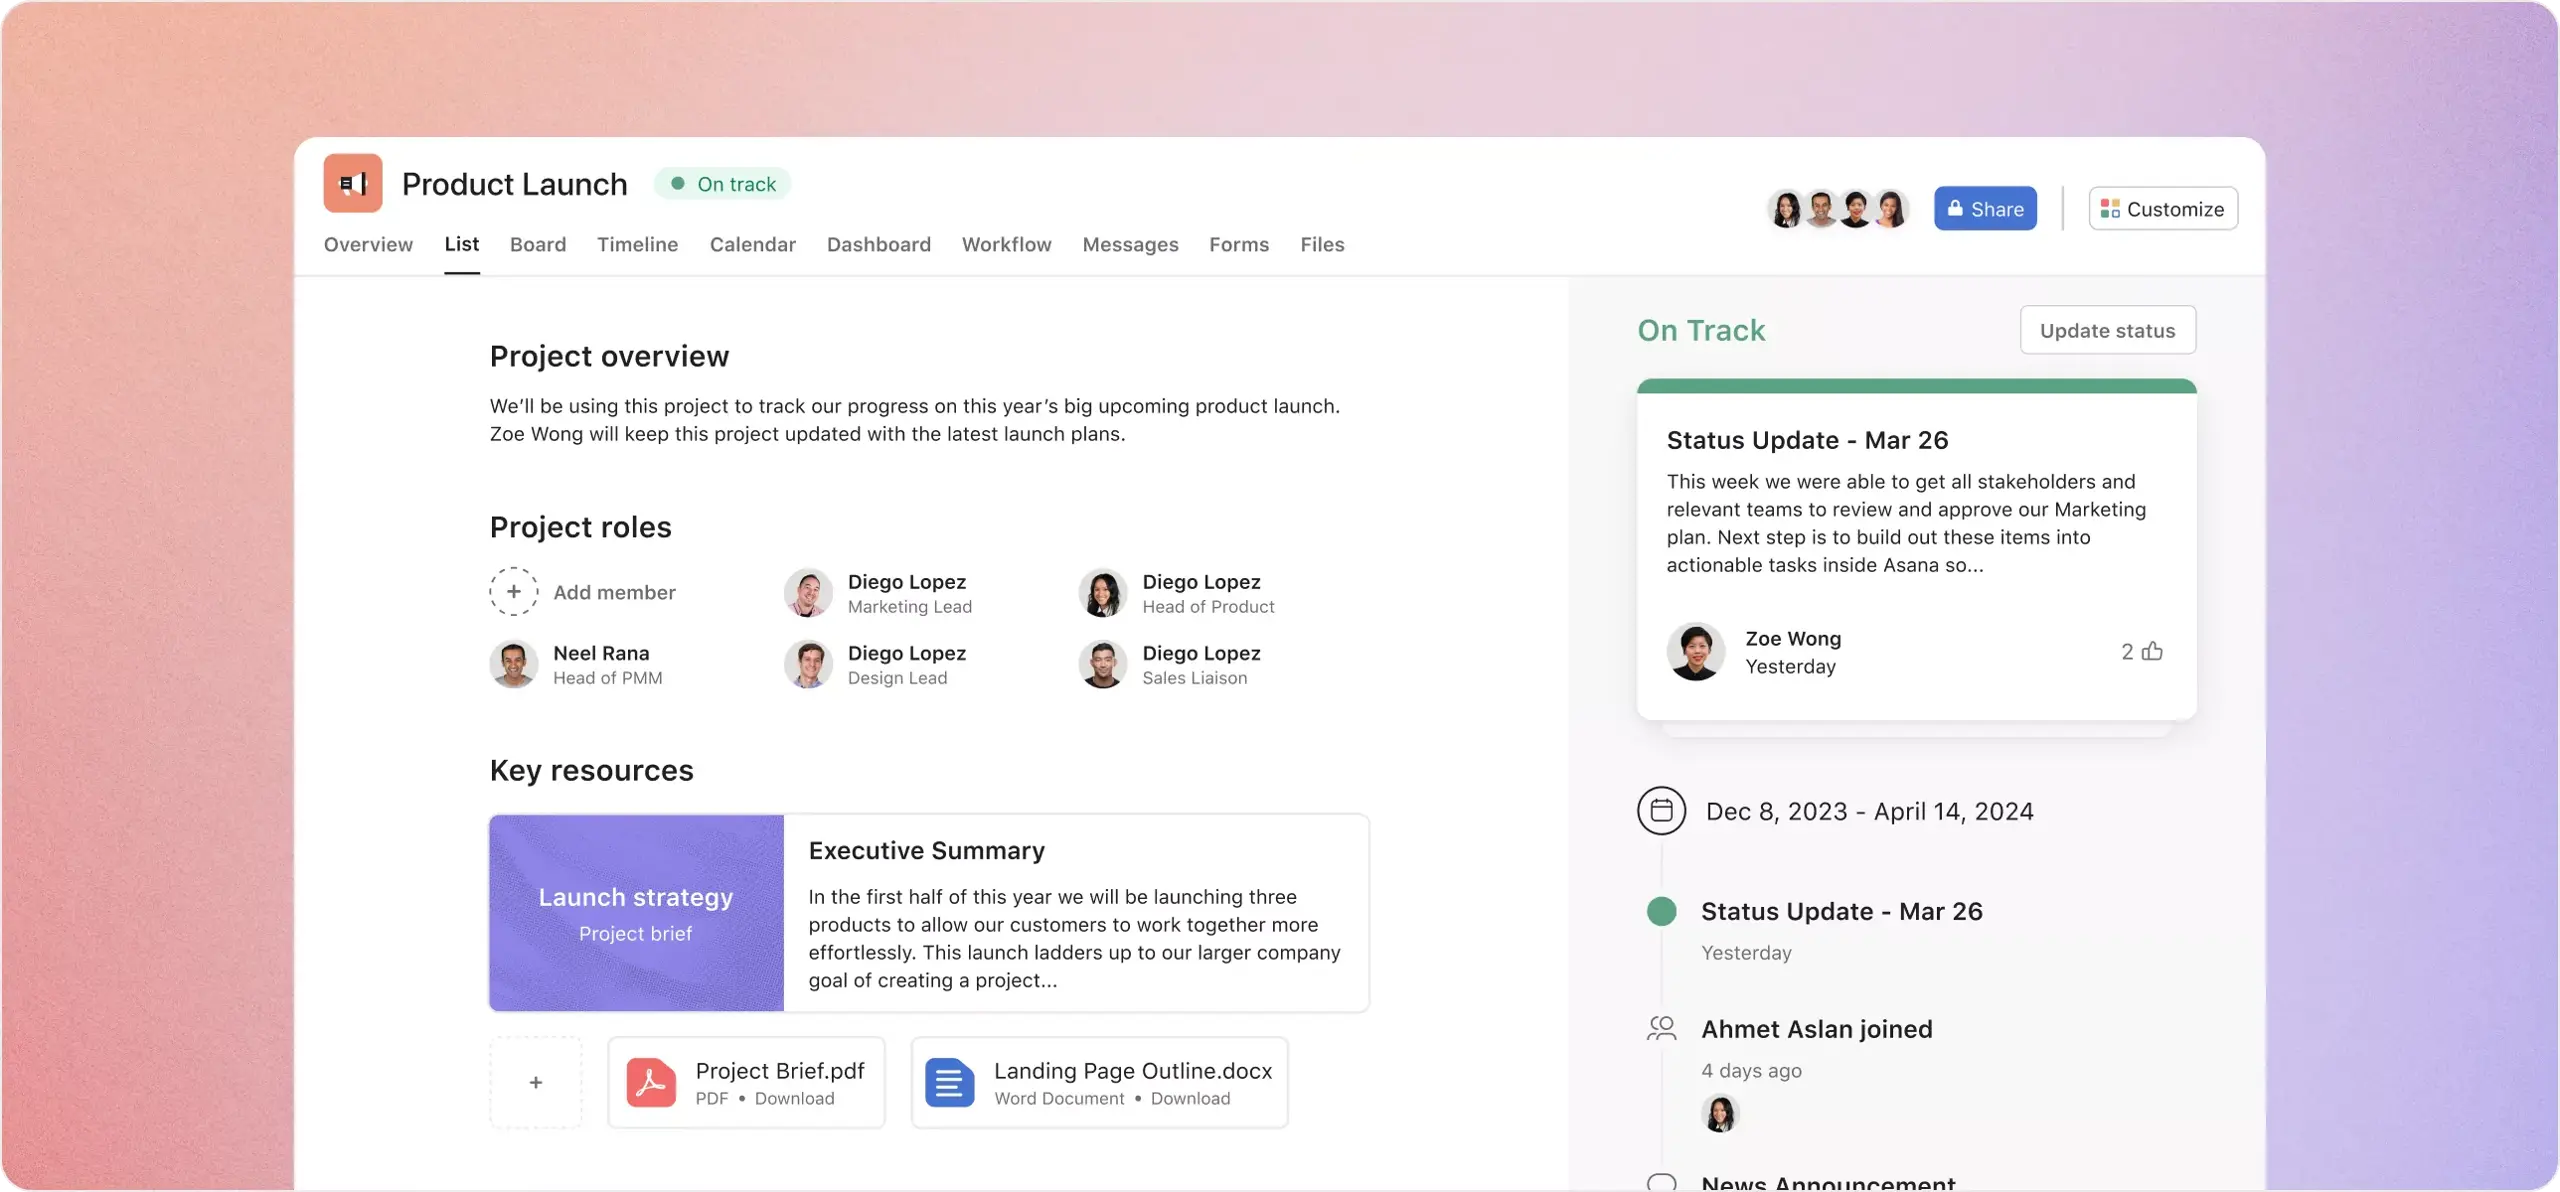Screen dimensions: 2560x1192
Task: Click the Share button
Action: 1984,207
